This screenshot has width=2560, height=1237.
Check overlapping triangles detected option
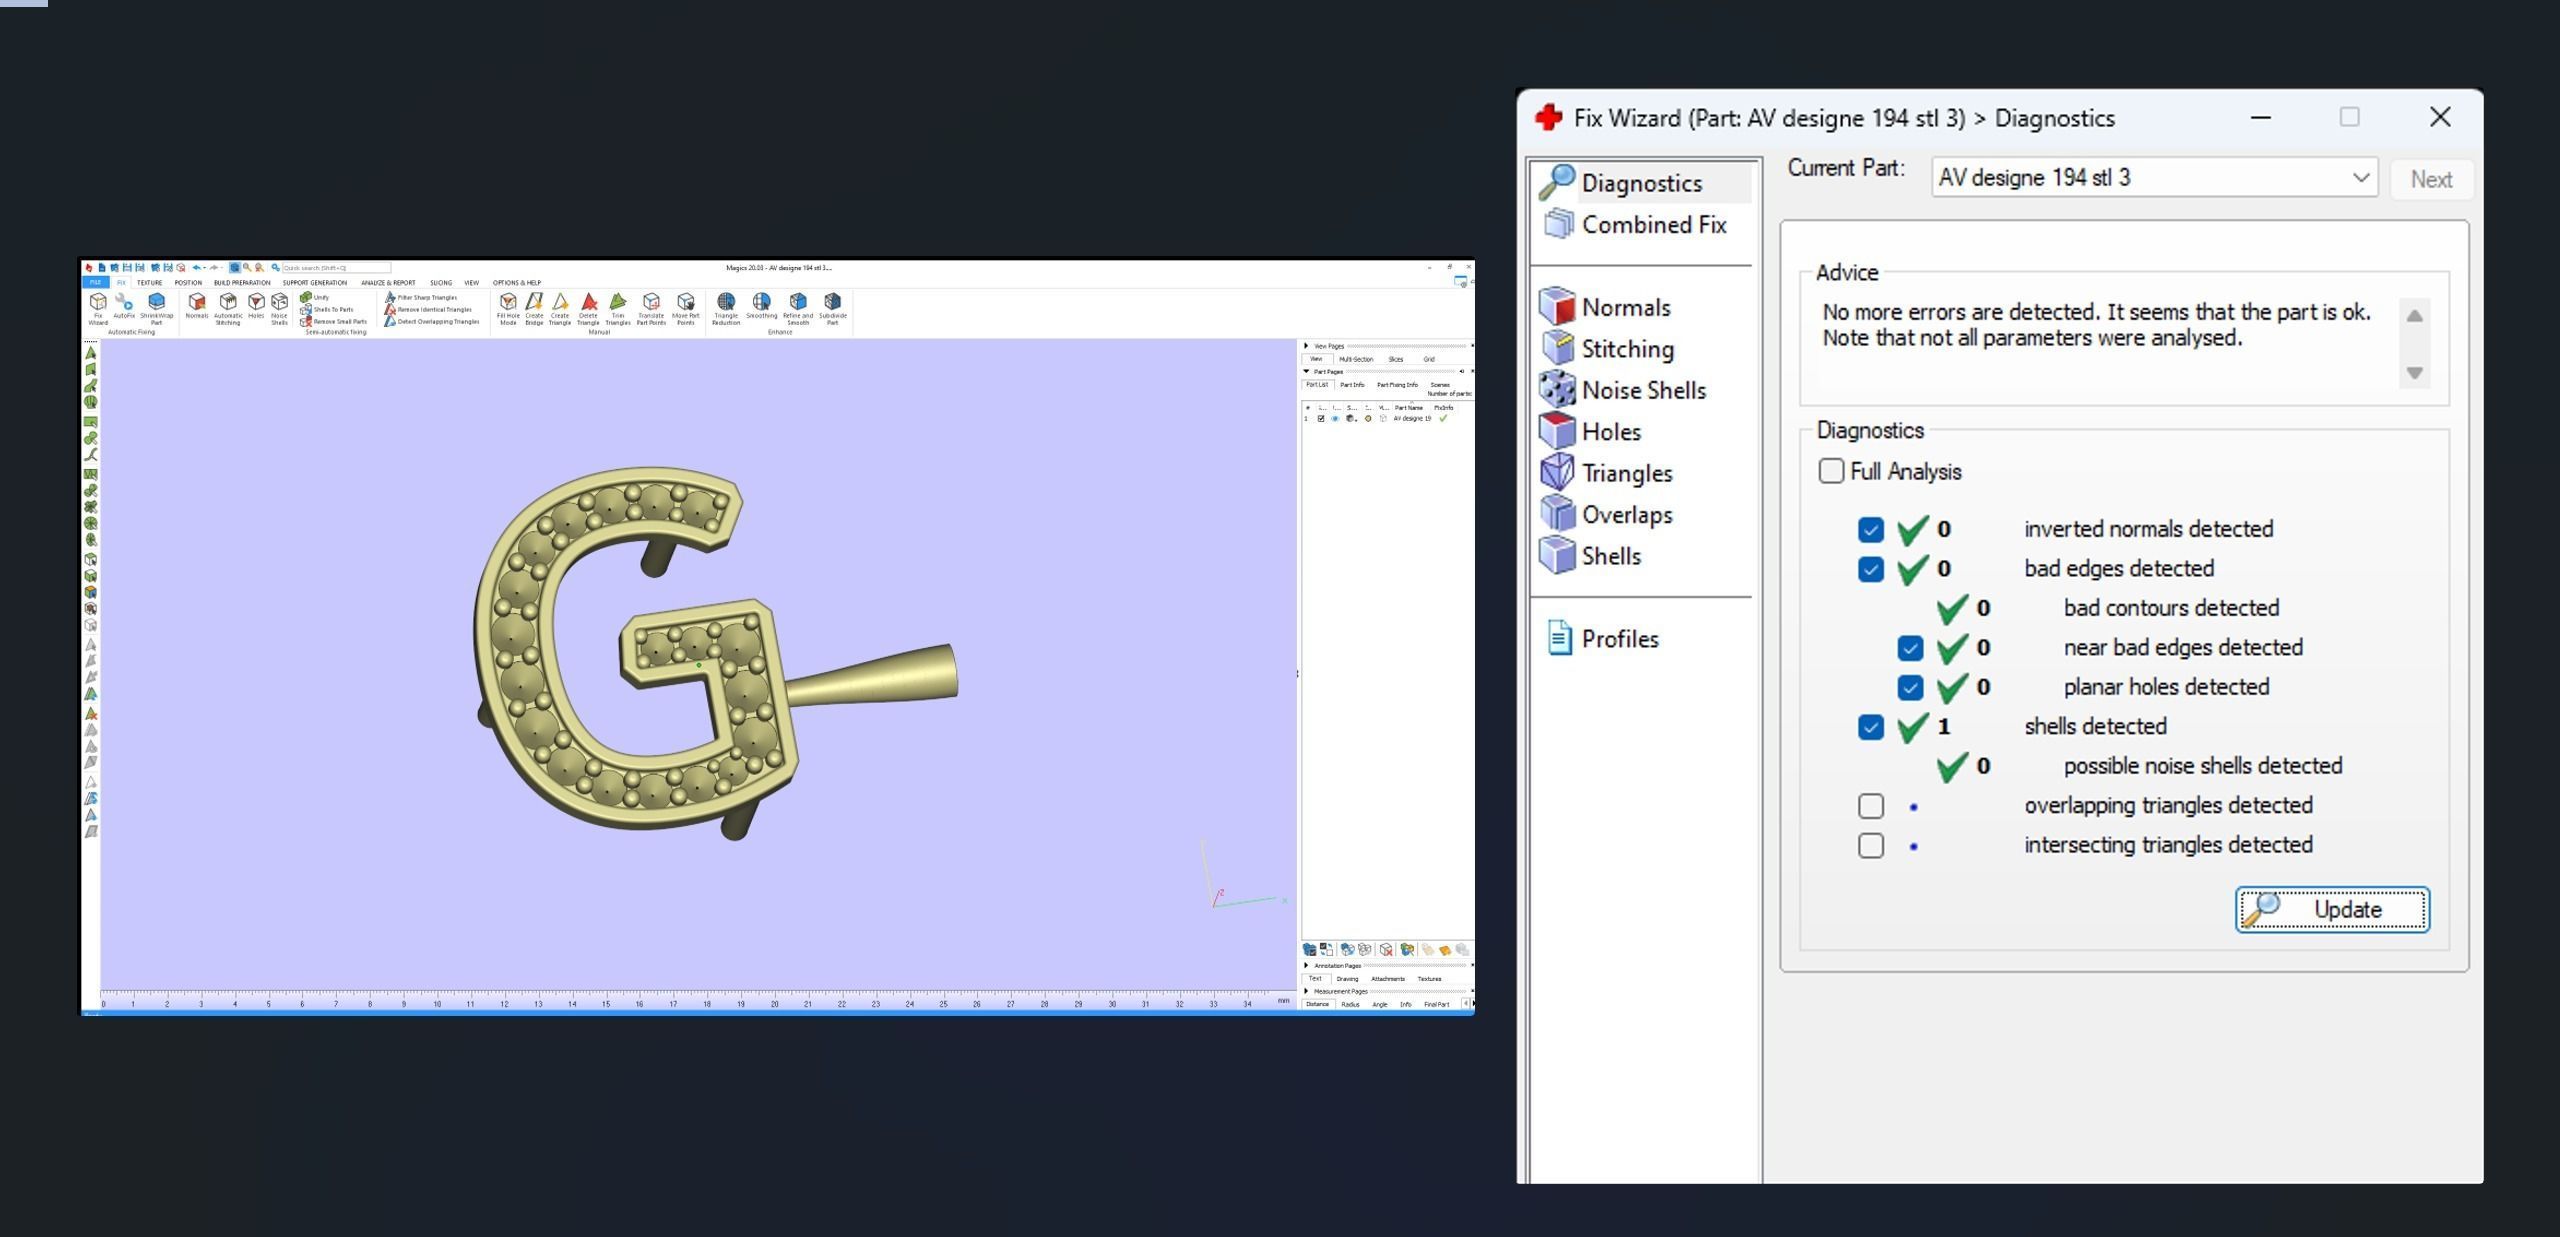(1870, 806)
